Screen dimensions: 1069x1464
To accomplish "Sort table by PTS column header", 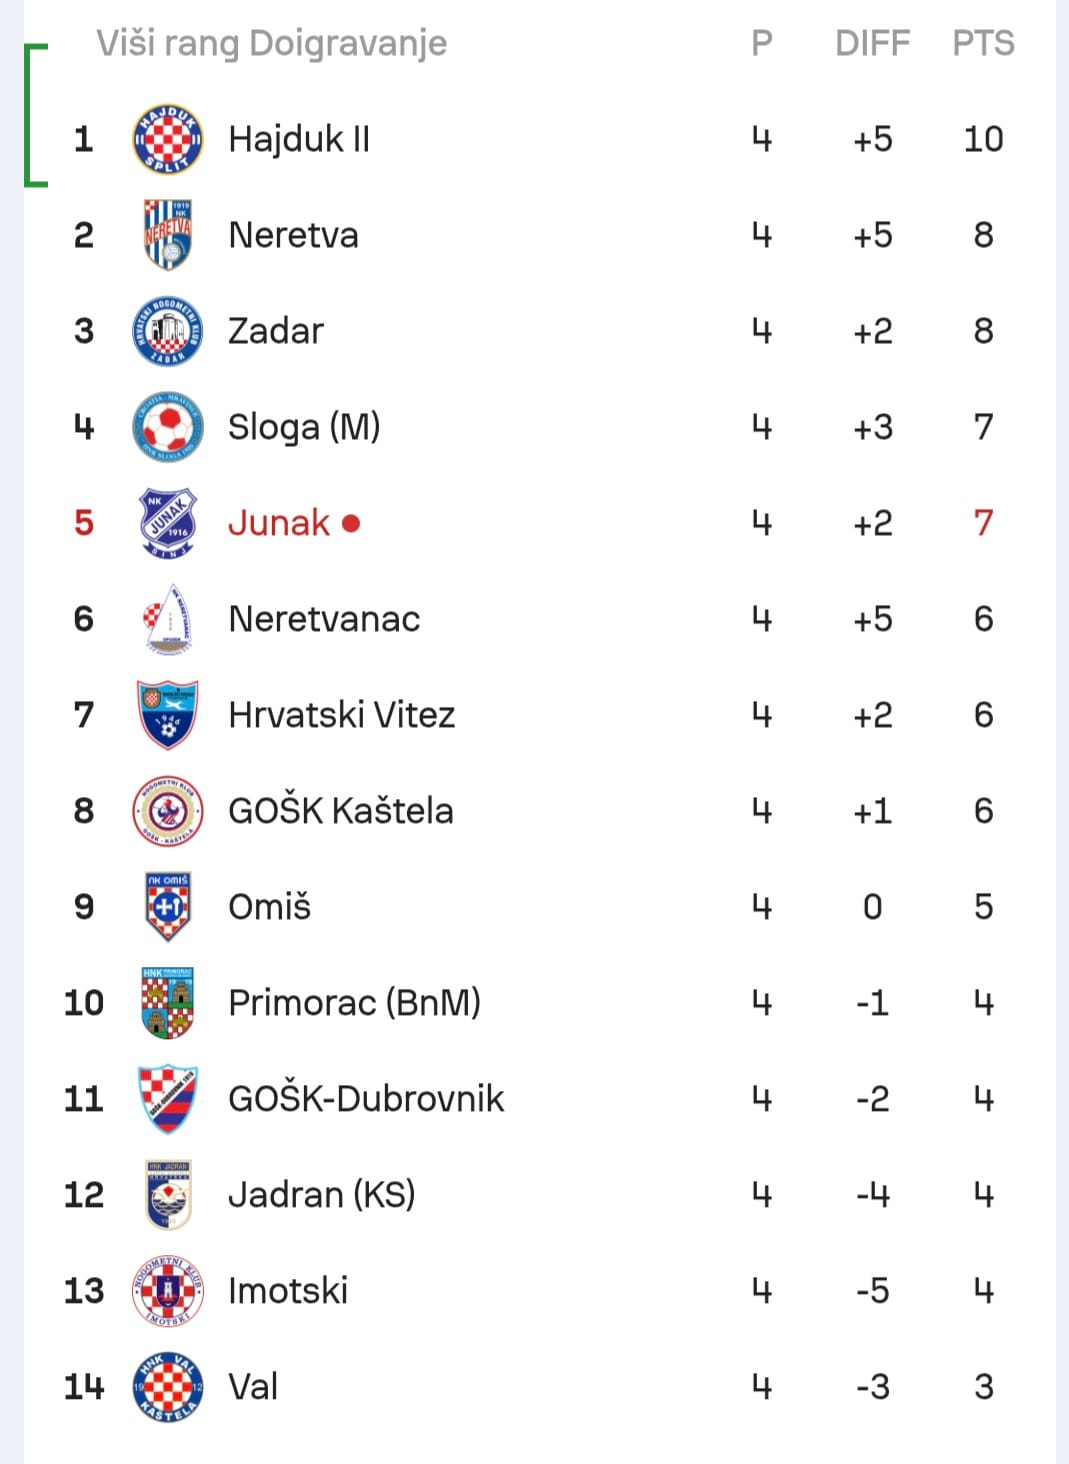I will [983, 43].
